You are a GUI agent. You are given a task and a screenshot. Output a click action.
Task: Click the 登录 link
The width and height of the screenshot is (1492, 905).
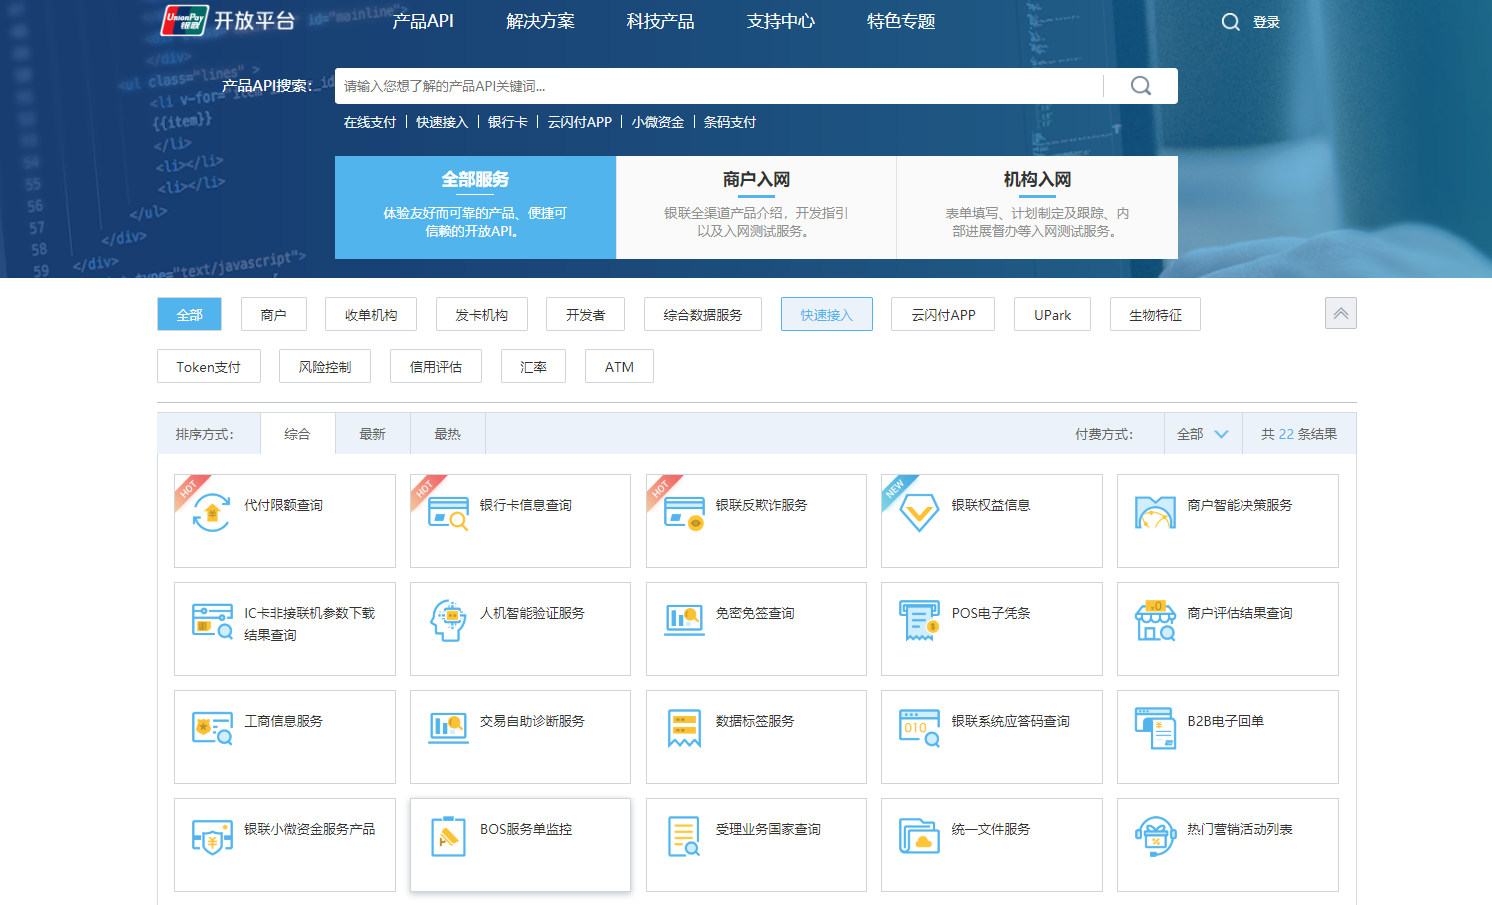[1266, 22]
